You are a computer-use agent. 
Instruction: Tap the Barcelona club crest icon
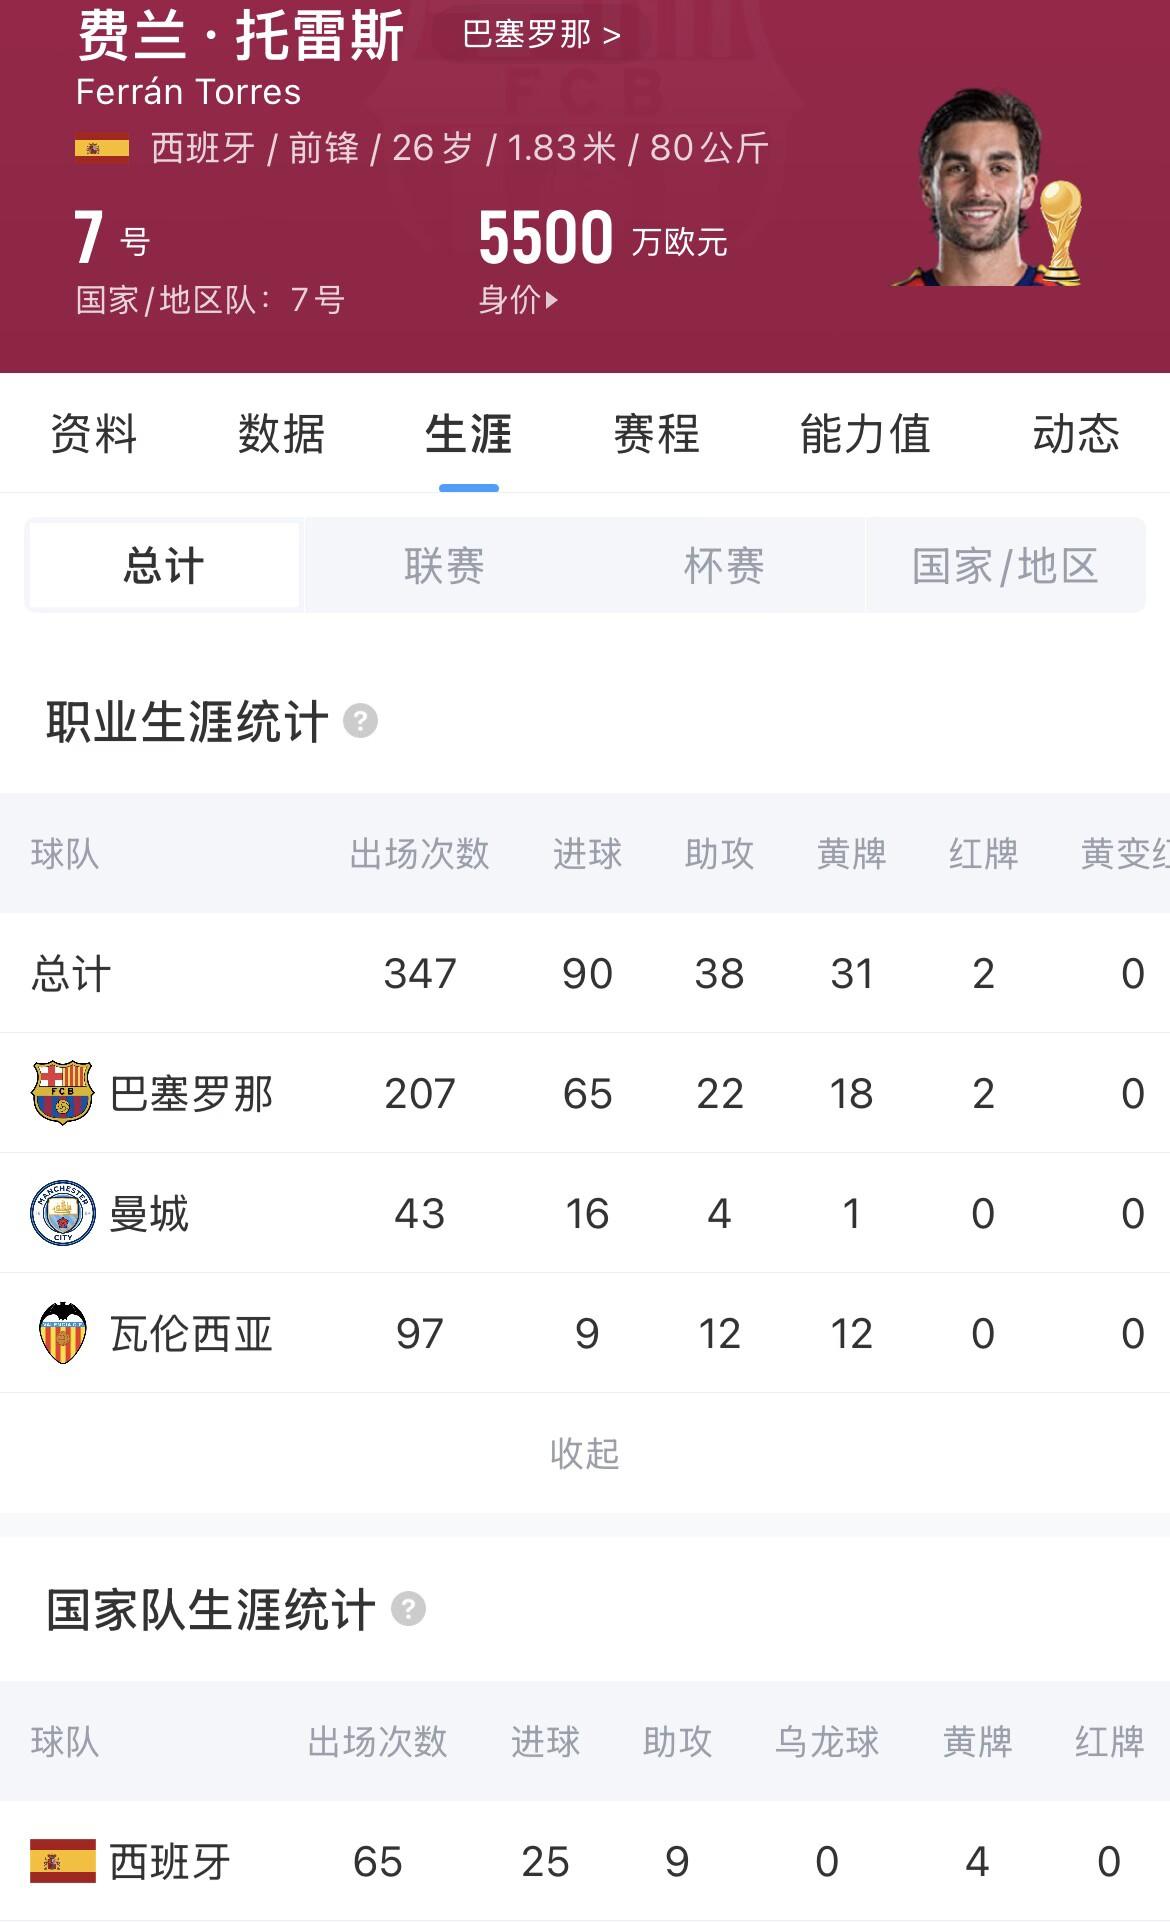click(x=62, y=1093)
